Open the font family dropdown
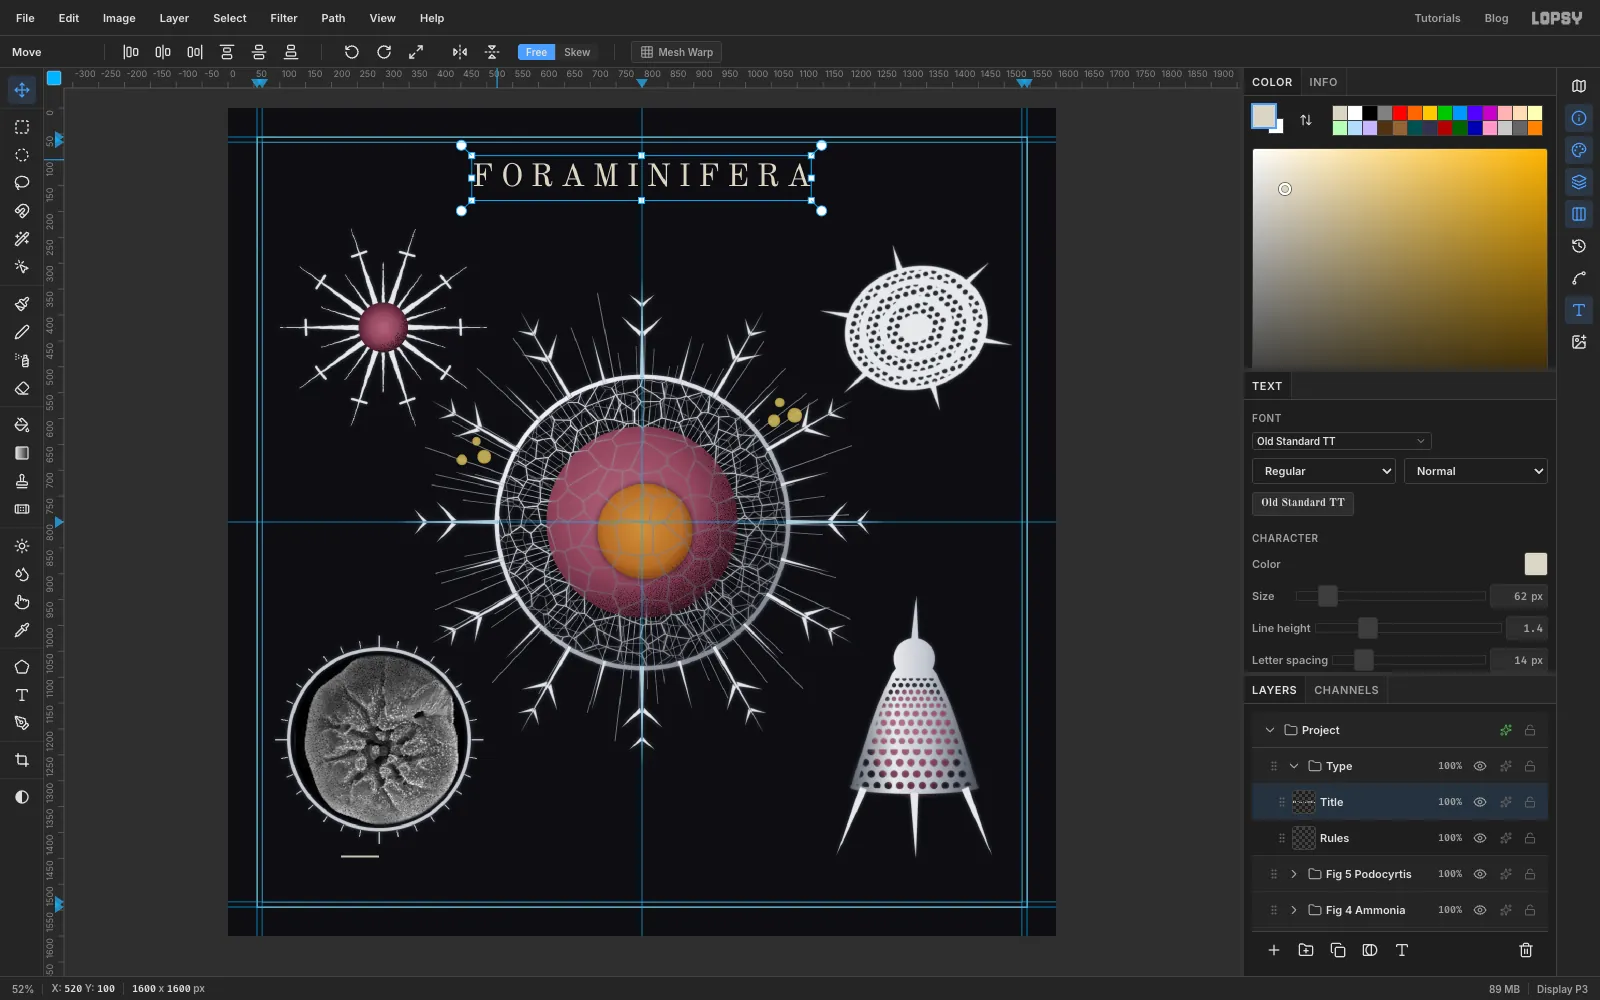 click(1341, 441)
